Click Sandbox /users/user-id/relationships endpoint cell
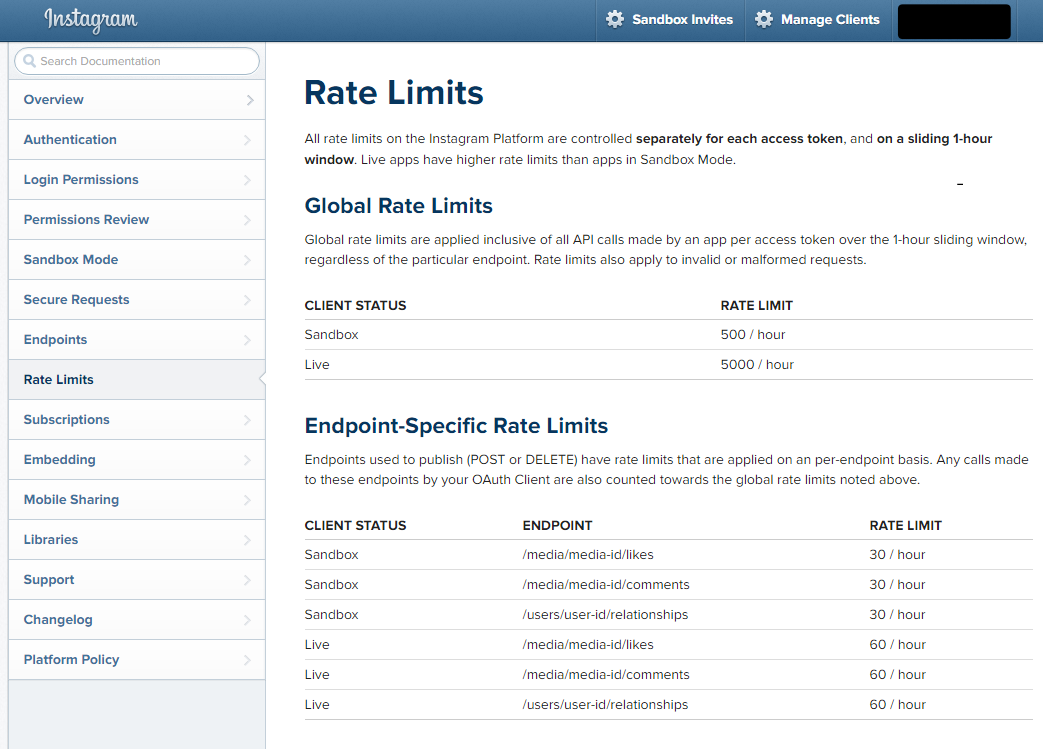The width and height of the screenshot is (1043, 749). (605, 615)
